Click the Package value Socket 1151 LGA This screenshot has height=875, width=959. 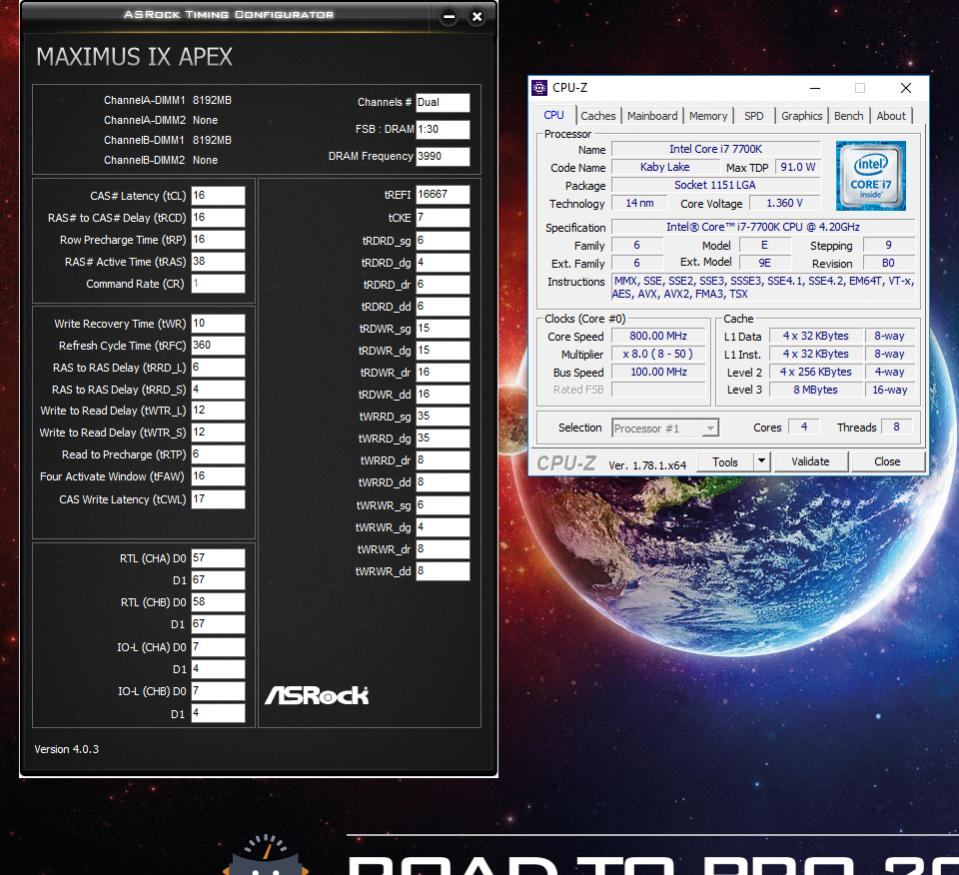click(716, 185)
